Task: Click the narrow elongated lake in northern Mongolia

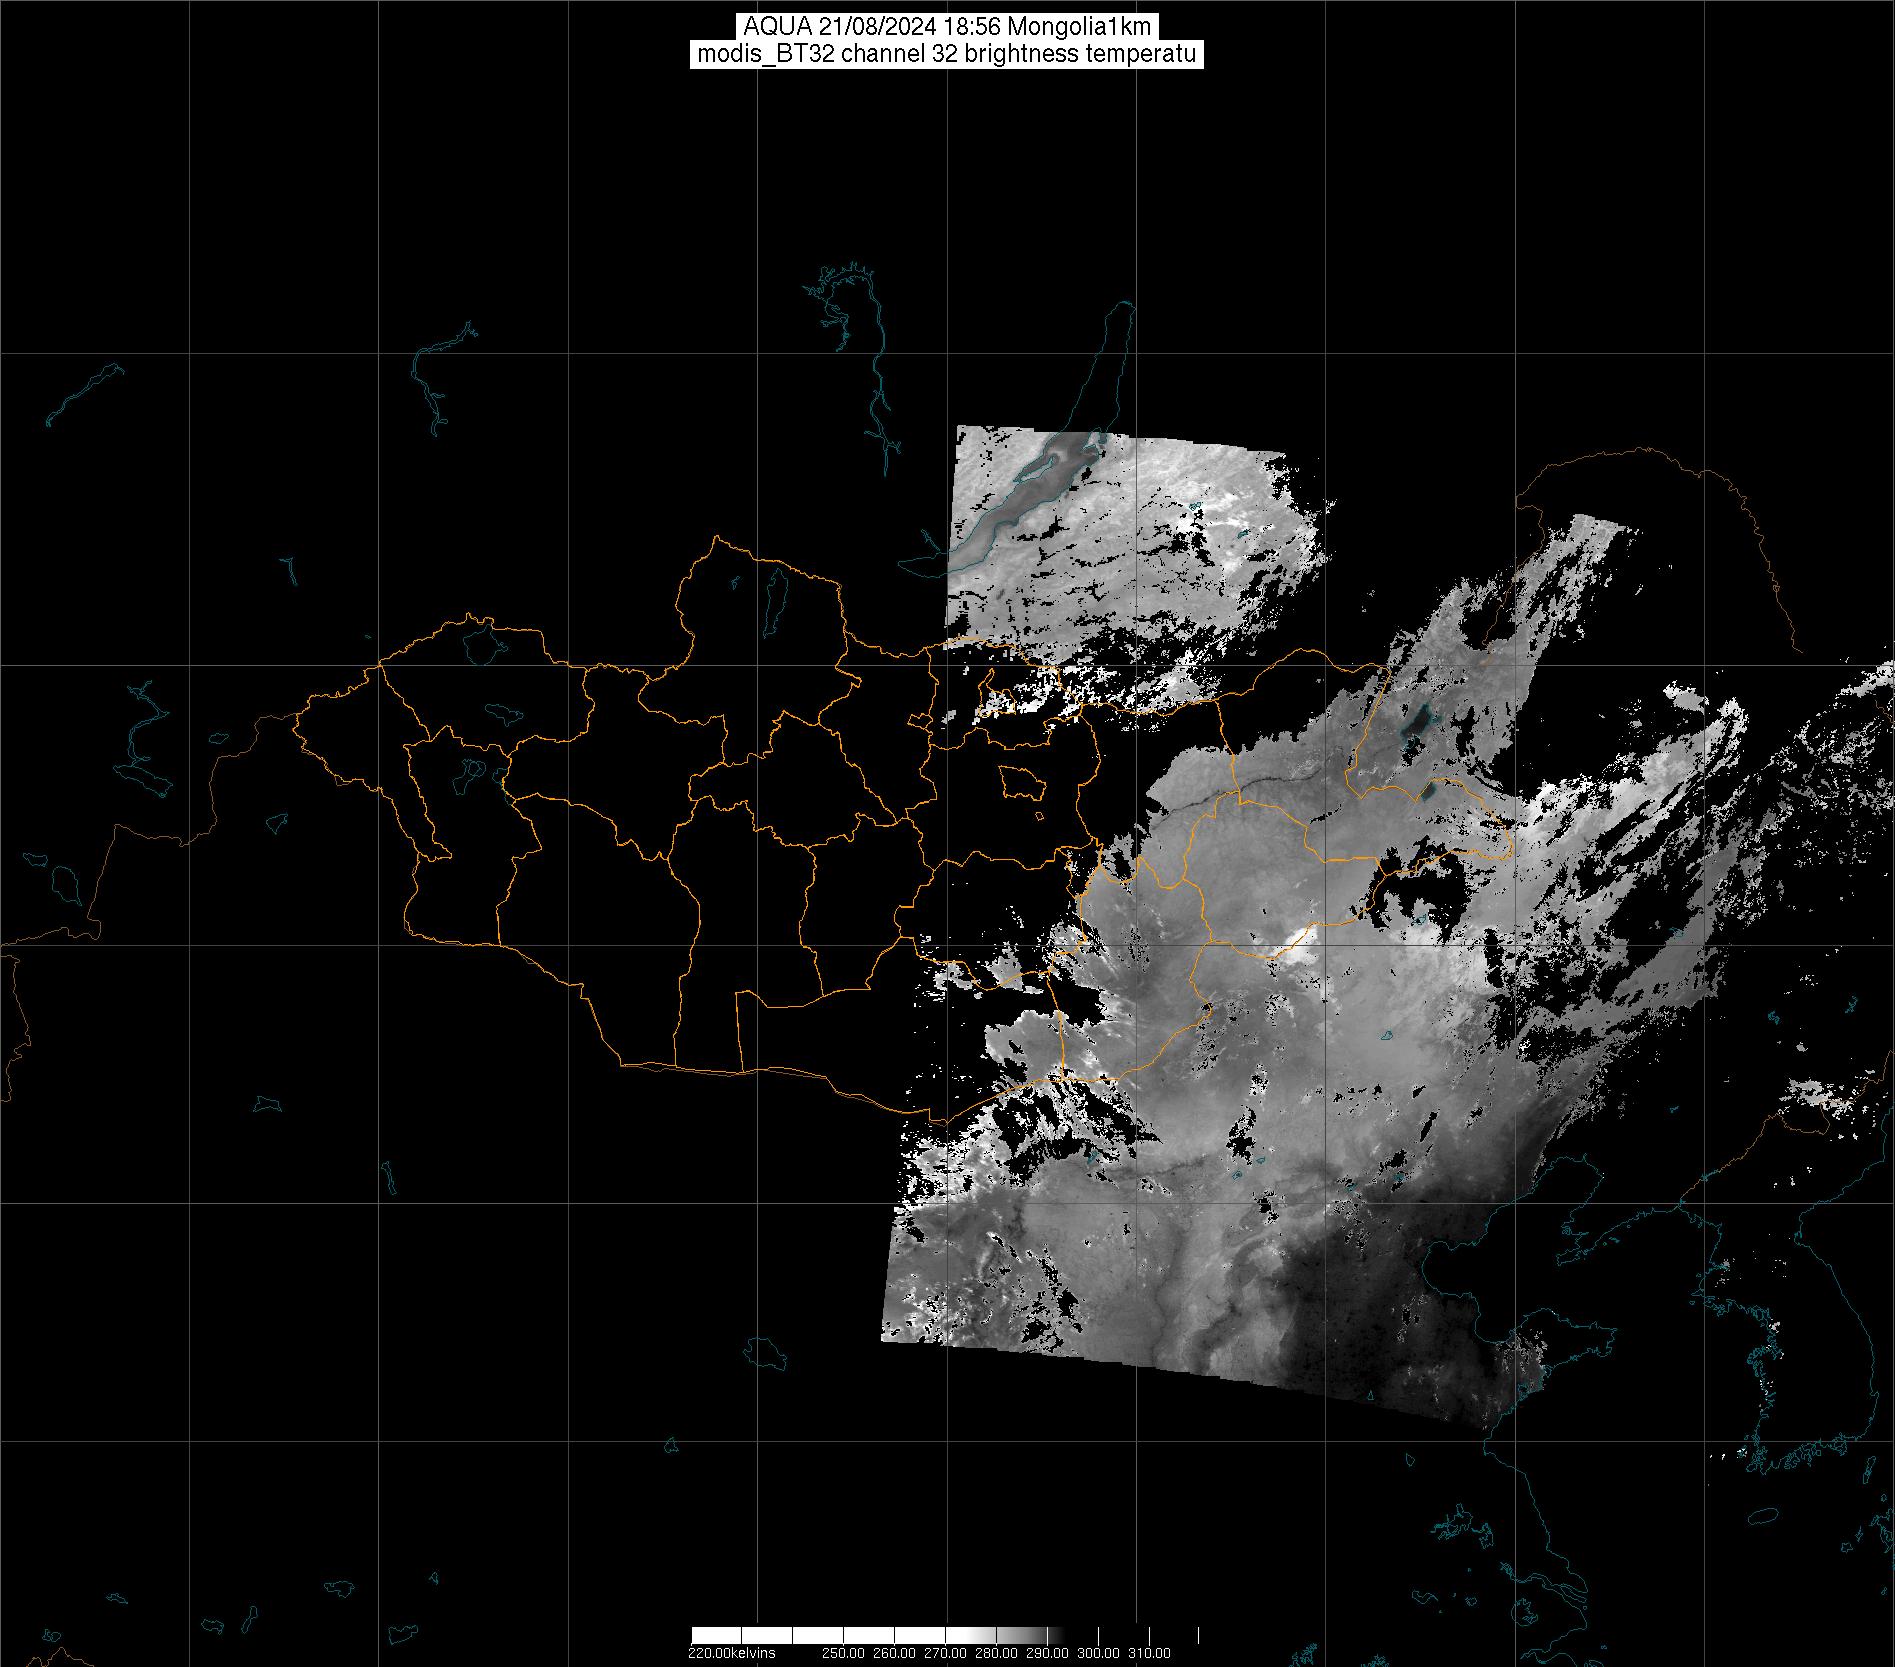Action: pos(774,596)
